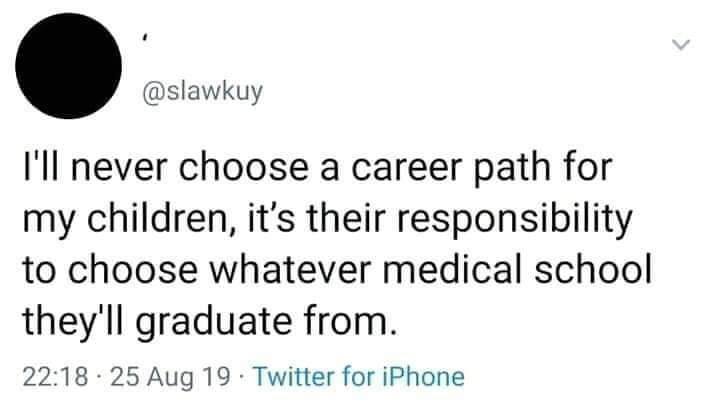The width and height of the screenshot is (712, 402).
Task: Click the word 'their' in the tweet
Action: click(347, 219)
